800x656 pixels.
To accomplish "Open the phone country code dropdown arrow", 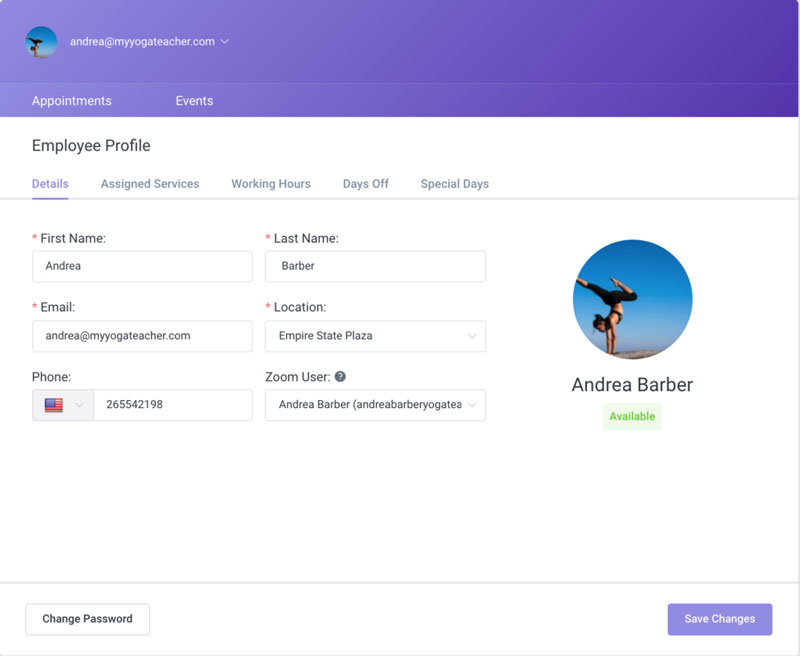I will (79, 405).
